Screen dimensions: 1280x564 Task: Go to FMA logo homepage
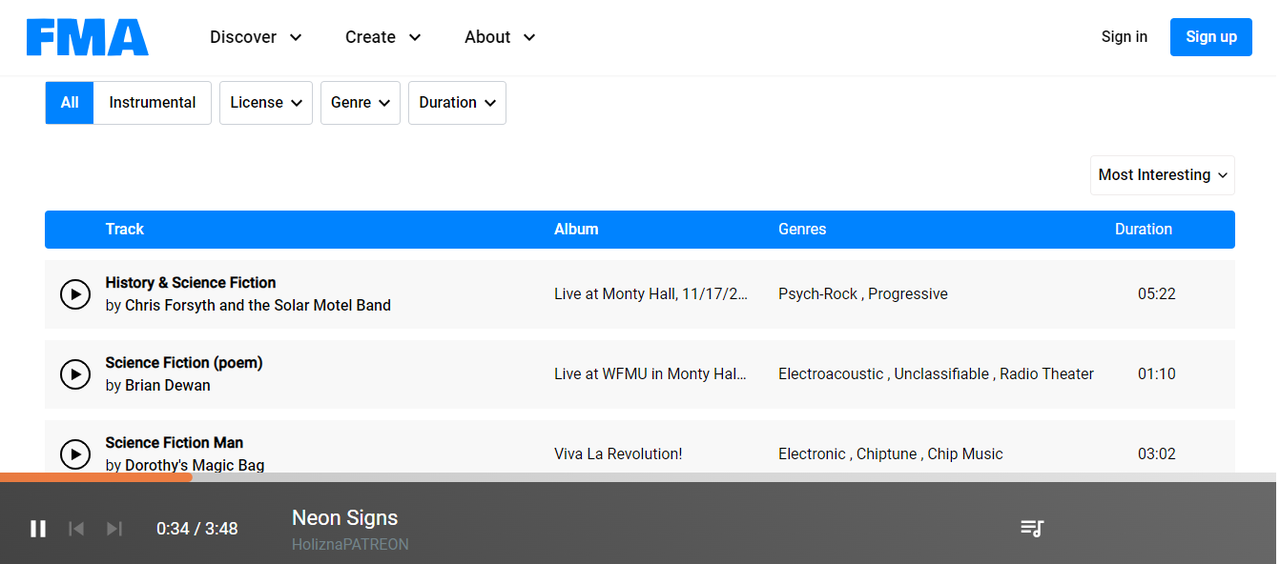(87, 37)
